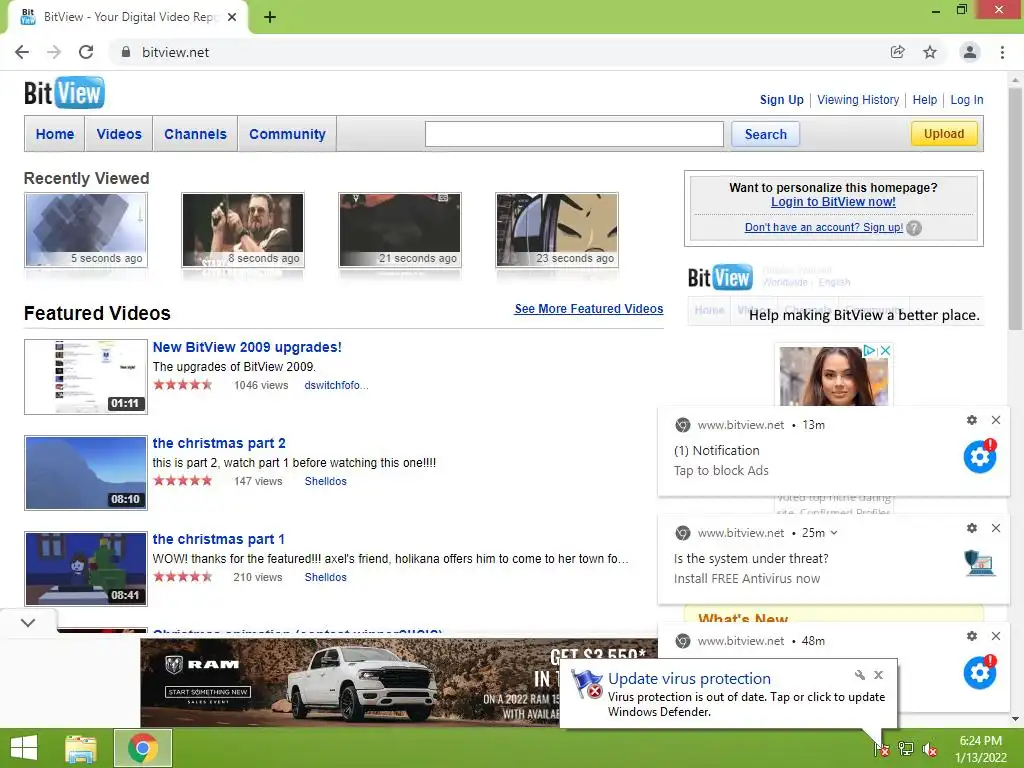The height and width of the screenshot is (768, 1024).
Task: Go back using the browser back arrow
Action: [x=22, y=52]
